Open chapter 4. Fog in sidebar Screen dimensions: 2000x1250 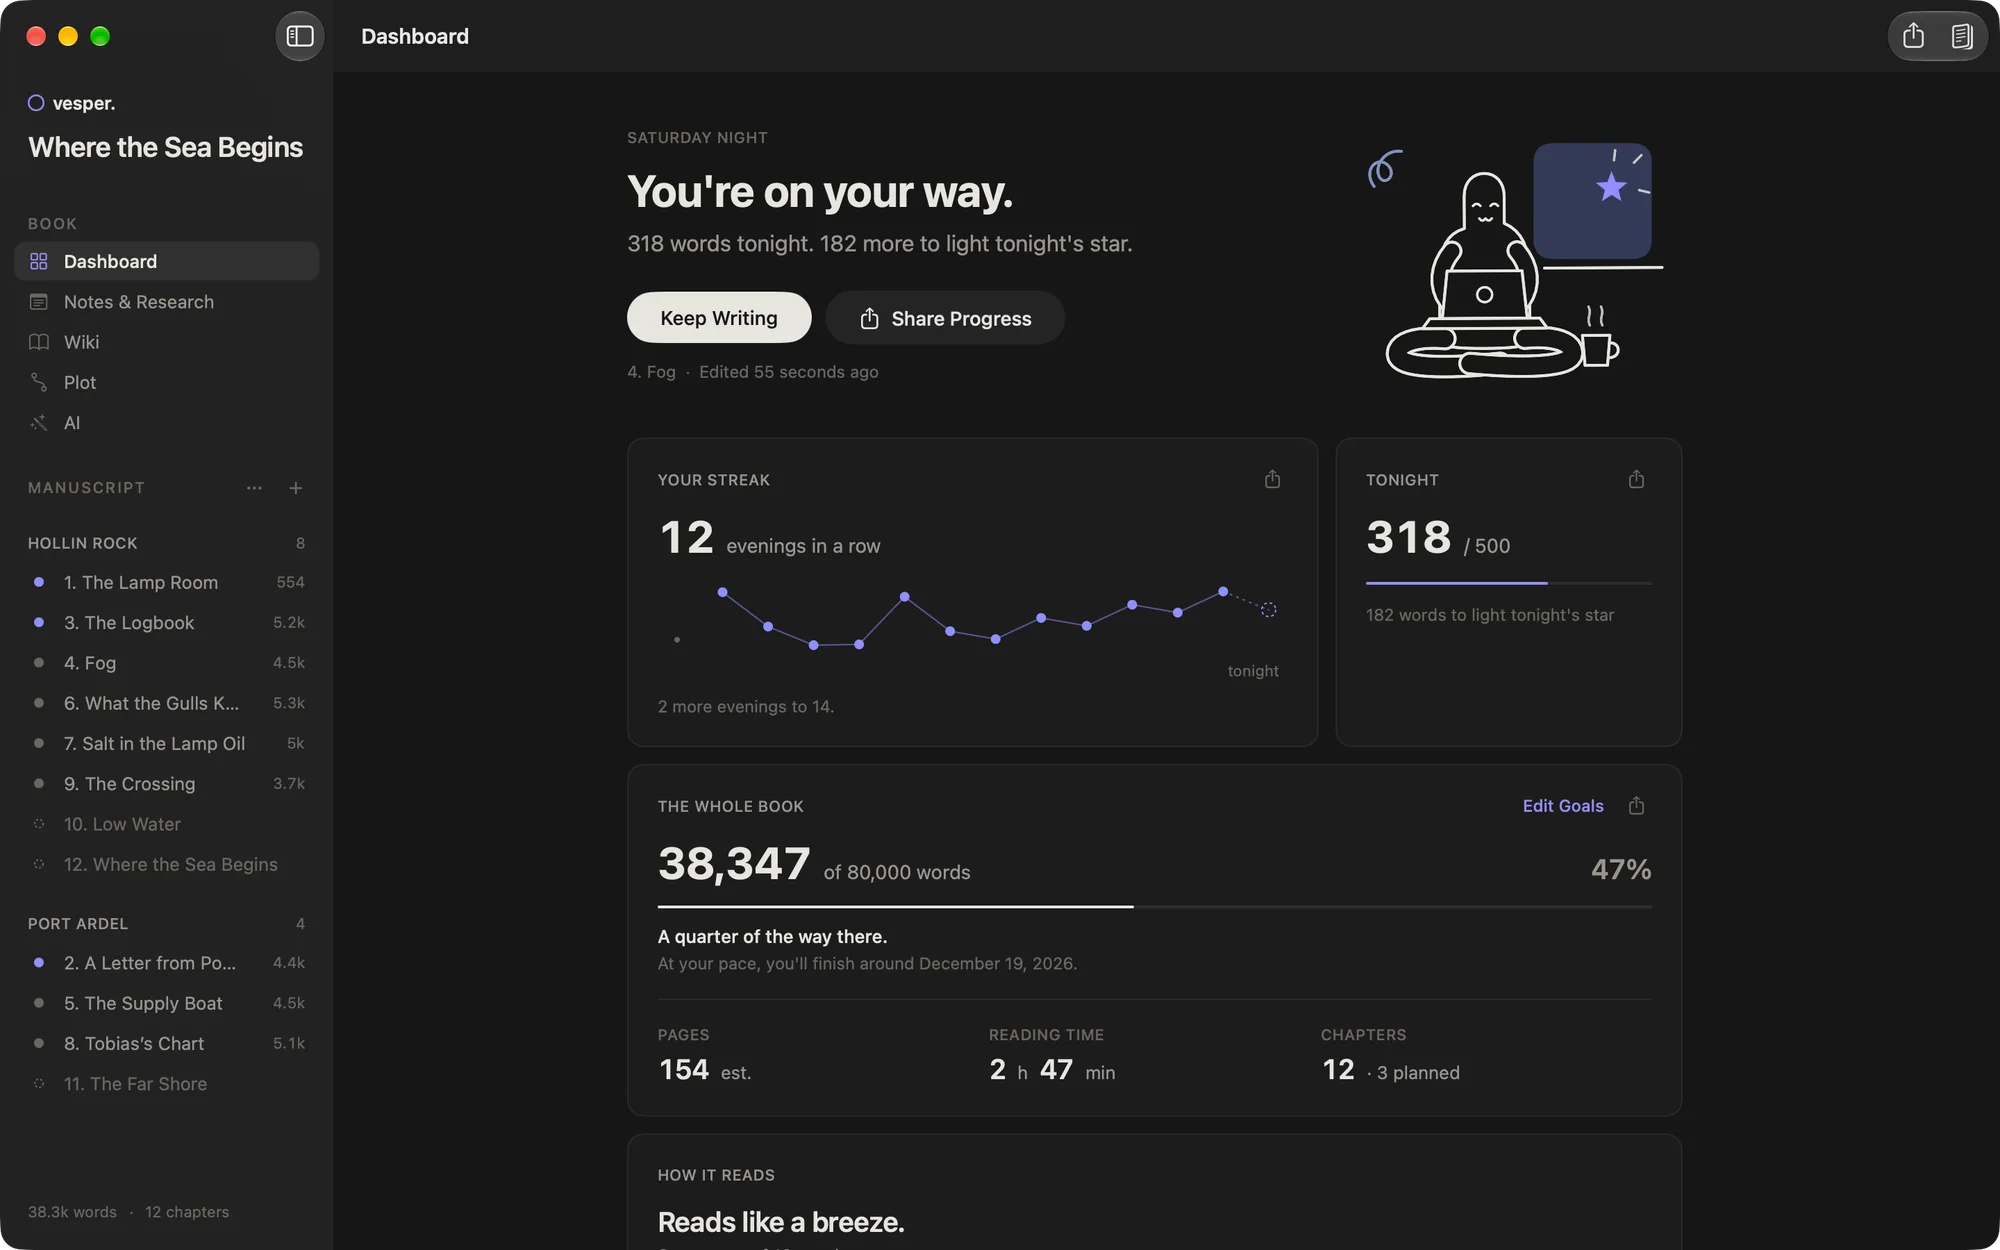click(x=167, y=663)
